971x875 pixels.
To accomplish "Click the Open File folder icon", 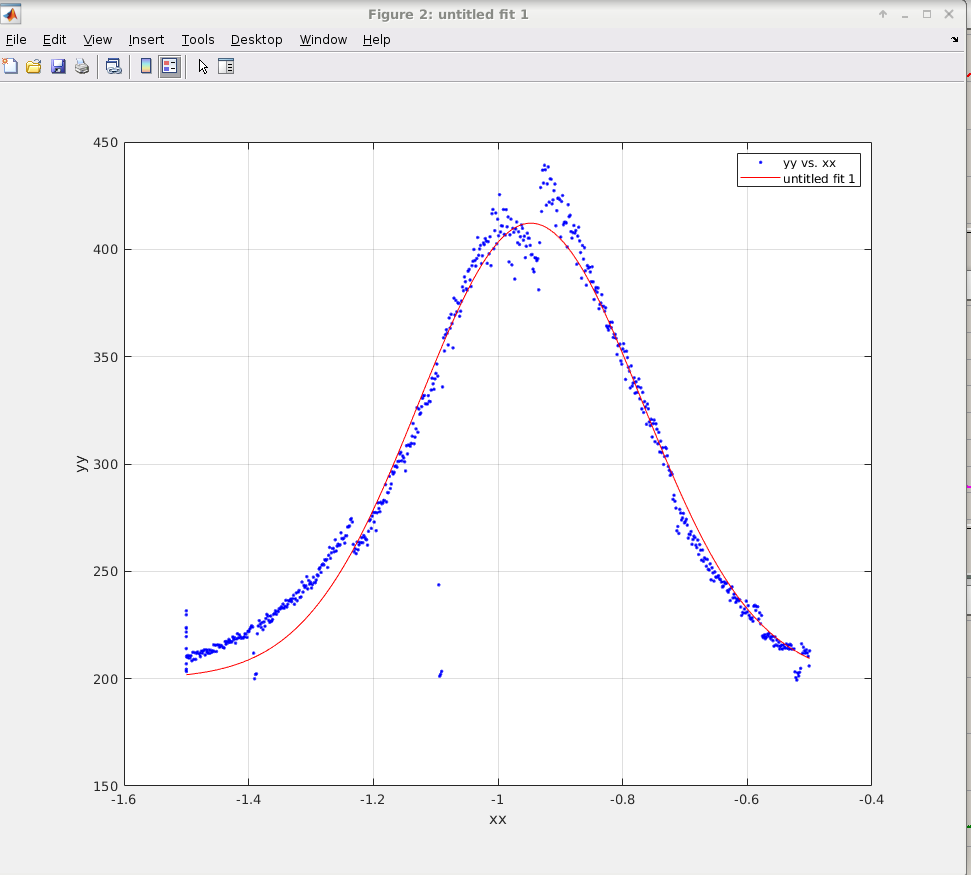I will [34, 67].
